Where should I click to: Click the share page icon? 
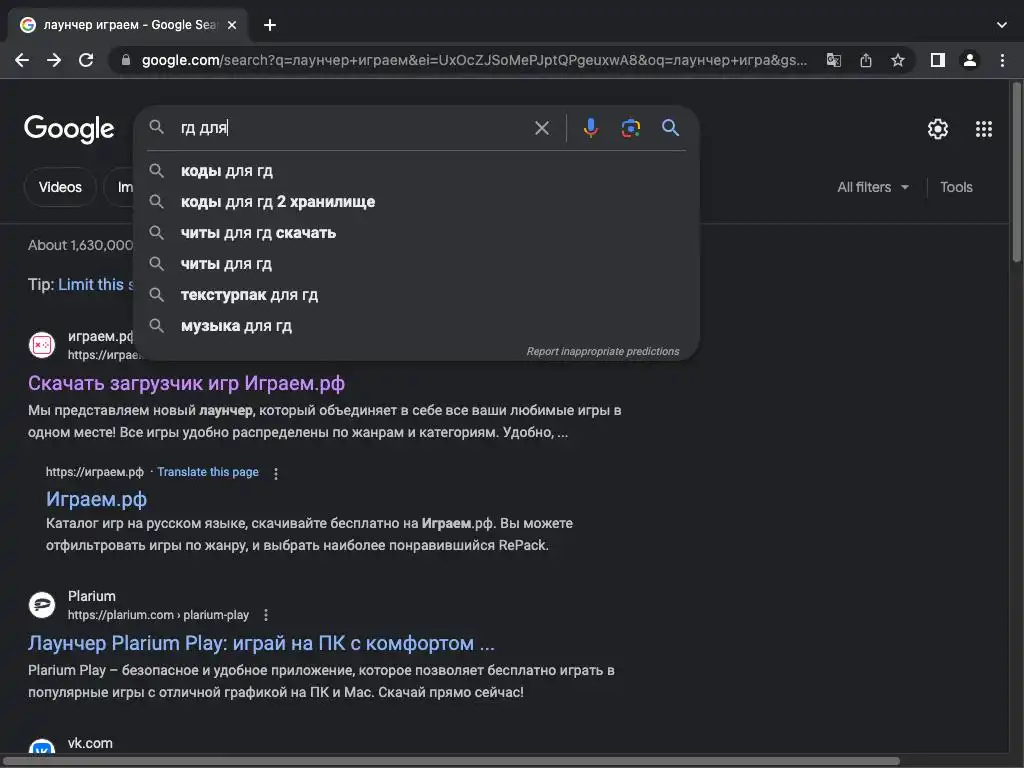tap(866, 60)
